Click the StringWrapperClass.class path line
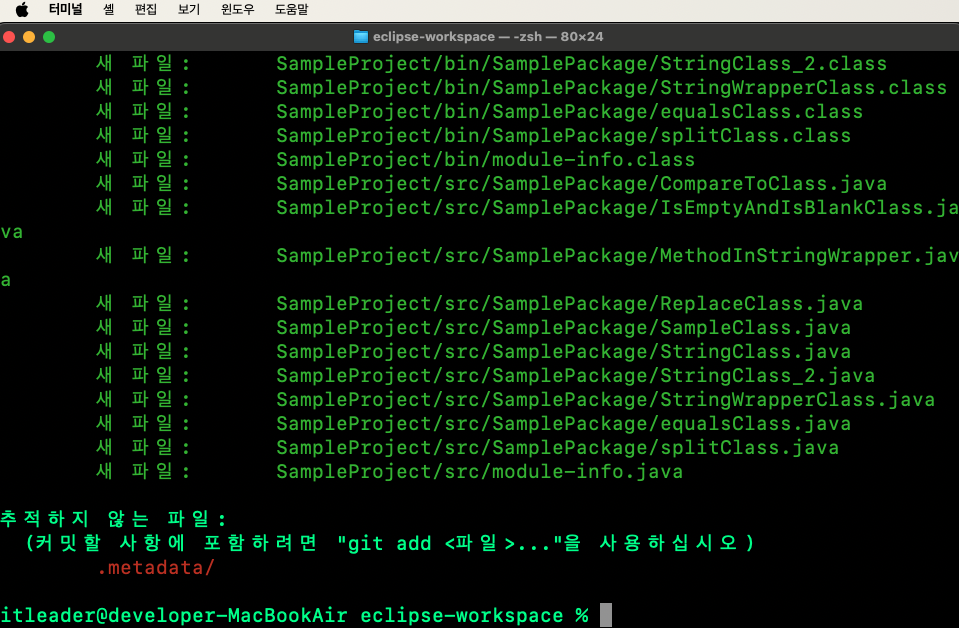 click(612, 87)
